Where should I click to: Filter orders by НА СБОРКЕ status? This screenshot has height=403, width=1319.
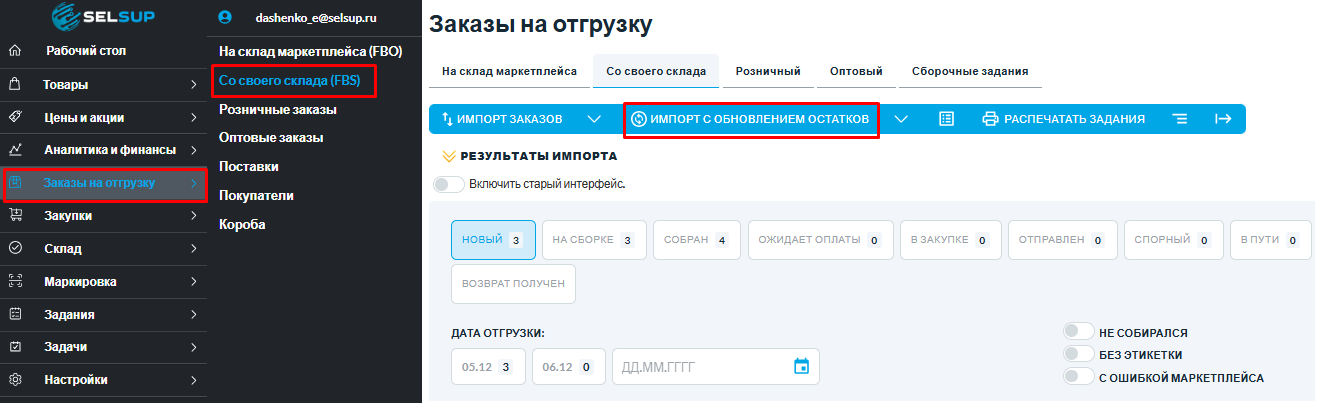click(593, 240)
